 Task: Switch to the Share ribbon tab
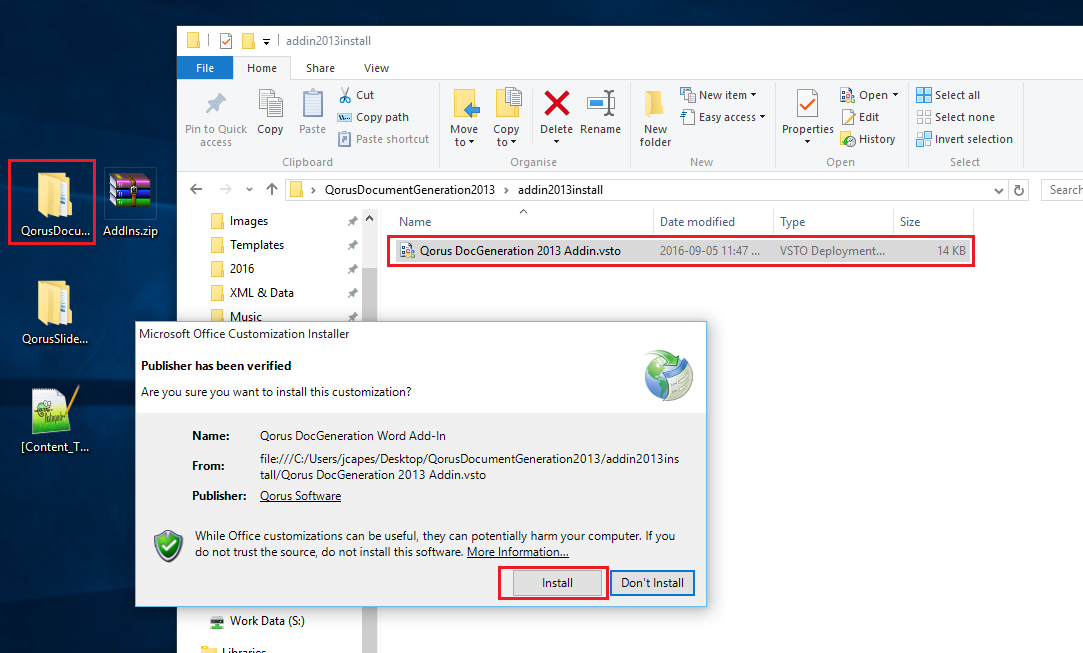click(x=320, y=68)
